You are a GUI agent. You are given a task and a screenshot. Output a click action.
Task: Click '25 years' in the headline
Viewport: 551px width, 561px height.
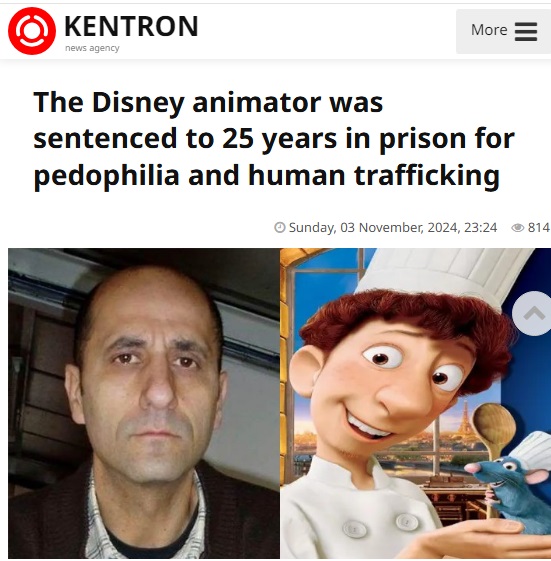279,139
